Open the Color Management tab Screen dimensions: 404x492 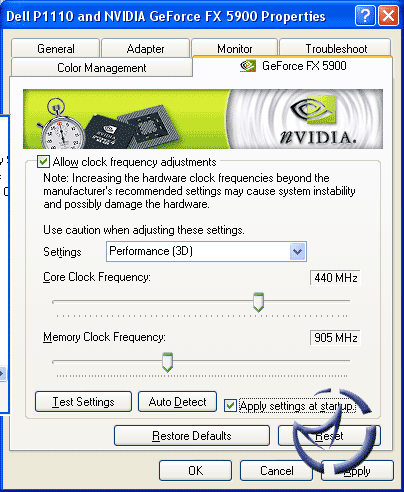(x=102, y=68)
